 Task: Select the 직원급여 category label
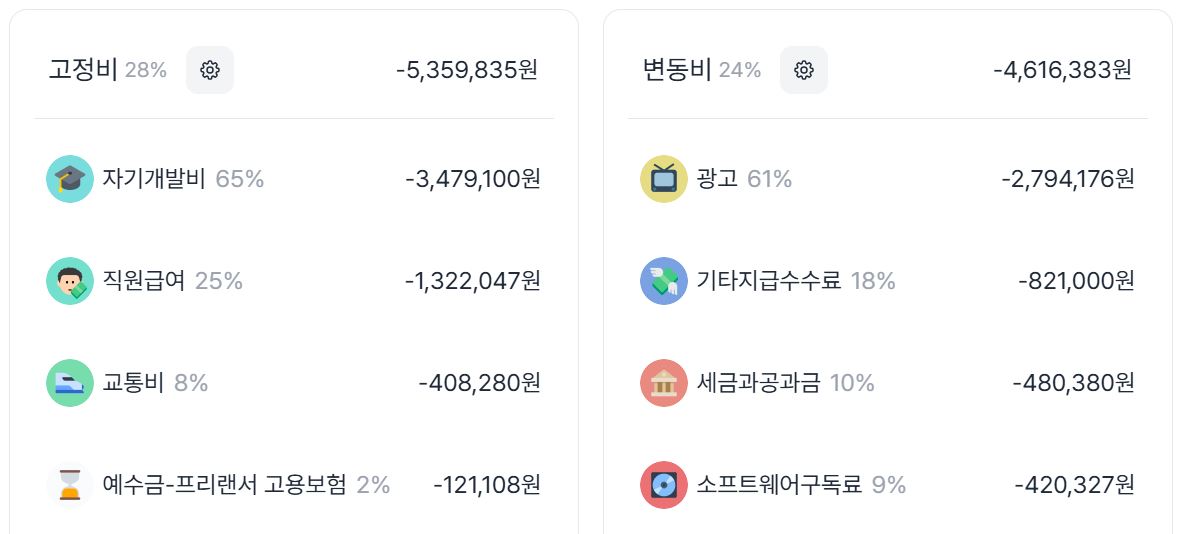click(144, 281)
